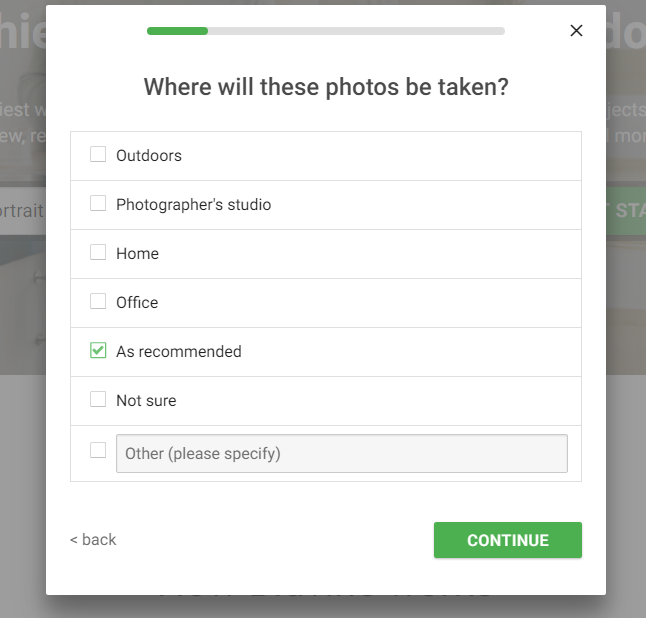
Task: Go to previous step via back link
Action: 93,540
